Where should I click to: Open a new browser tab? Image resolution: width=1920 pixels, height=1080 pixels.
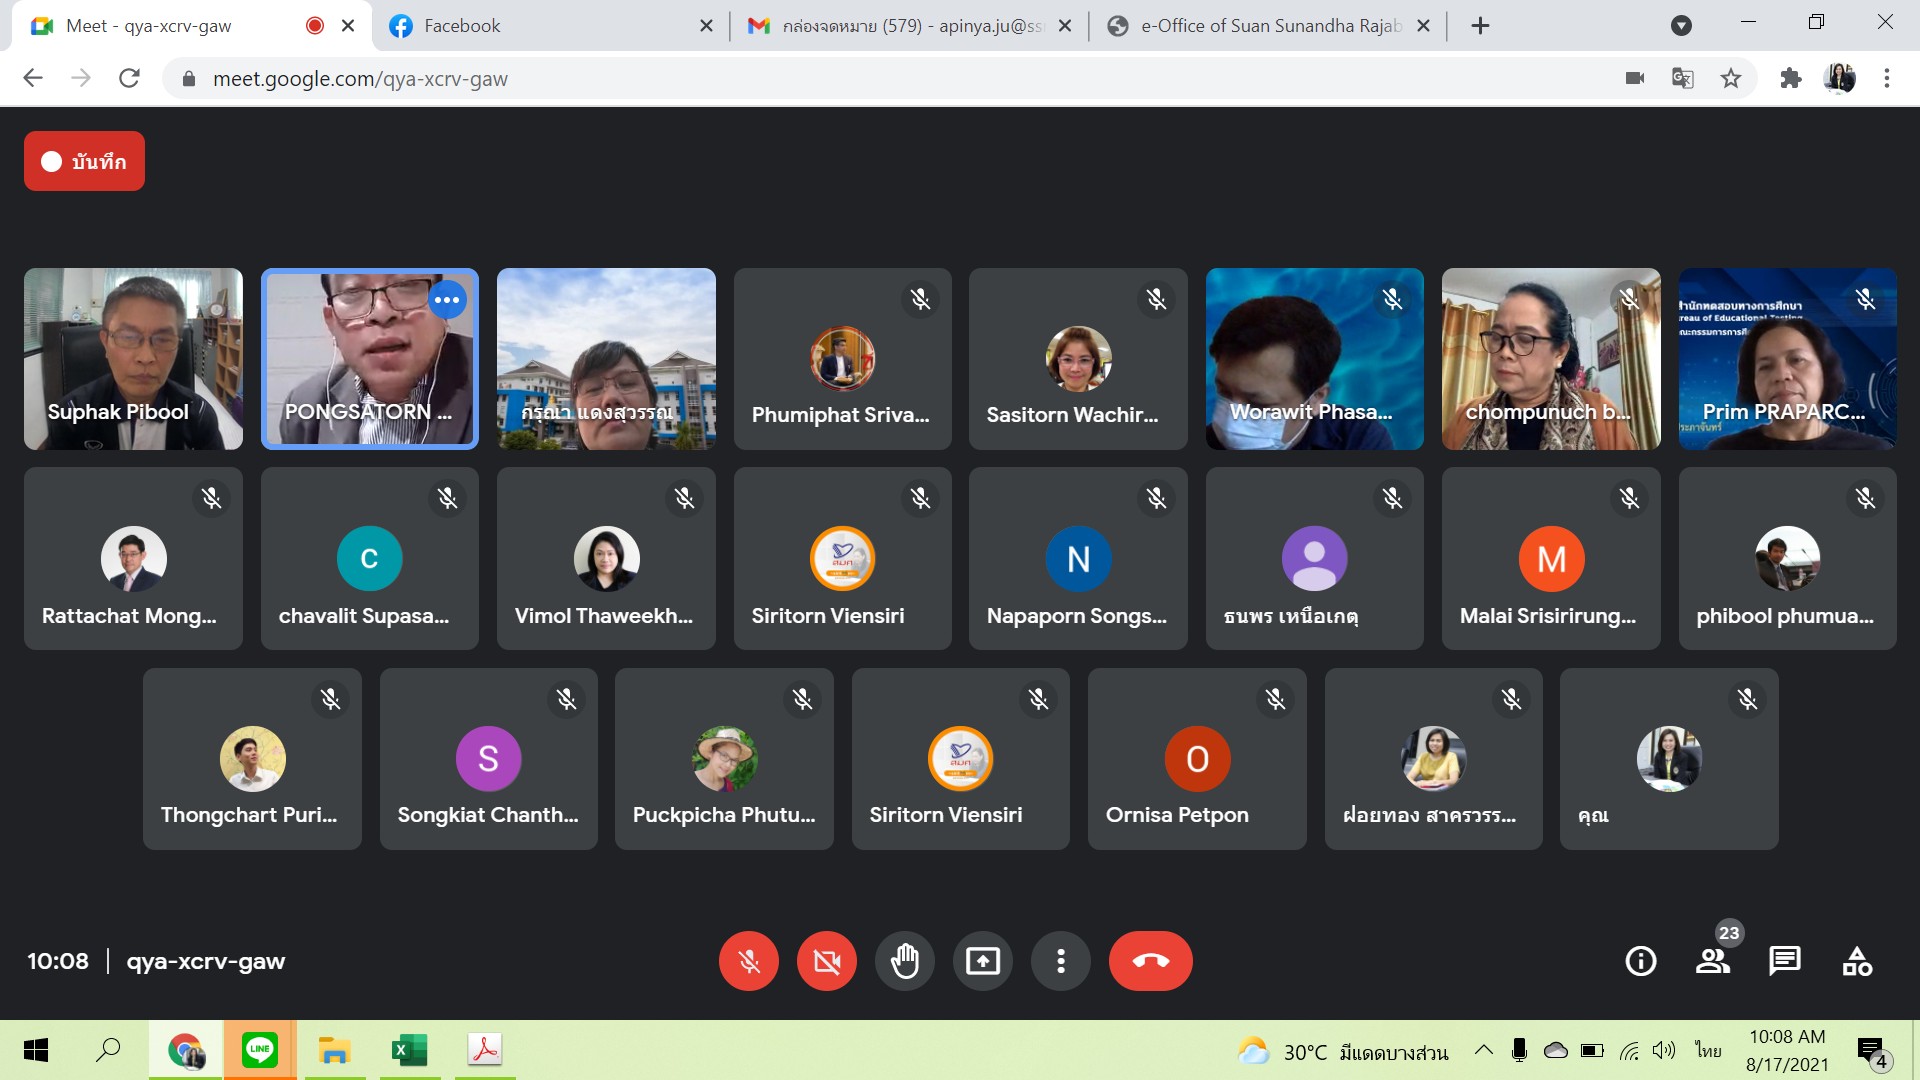coord(1481,26)
